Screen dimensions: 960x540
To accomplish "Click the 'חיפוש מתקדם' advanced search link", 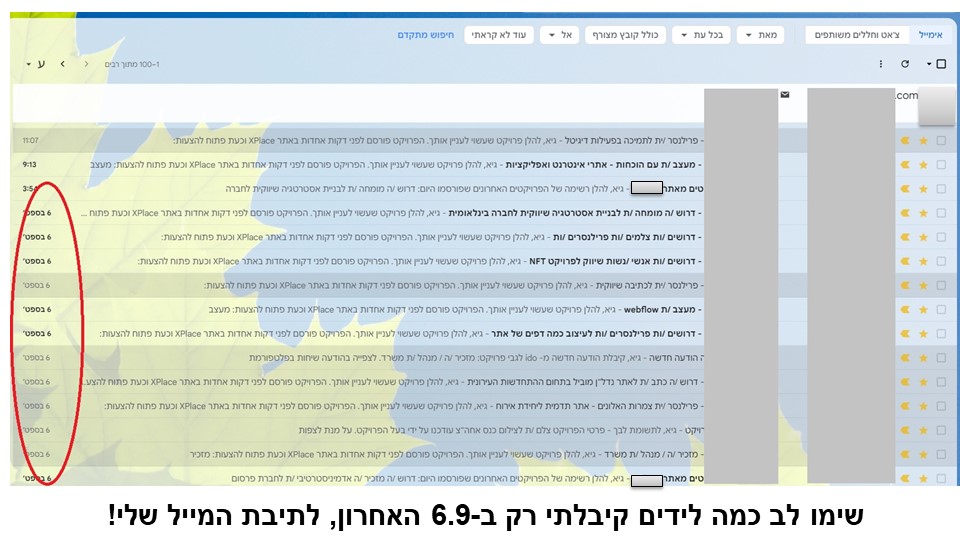I will [425, 35].
